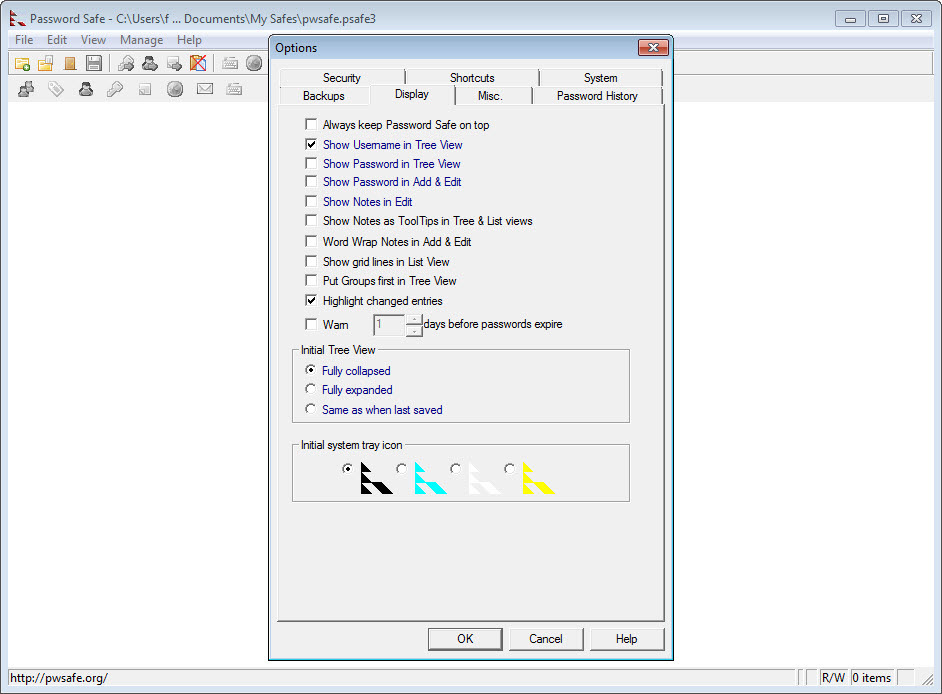Open the File menu
This screenshot has width=942, height=694.
(x=24, y=40)
